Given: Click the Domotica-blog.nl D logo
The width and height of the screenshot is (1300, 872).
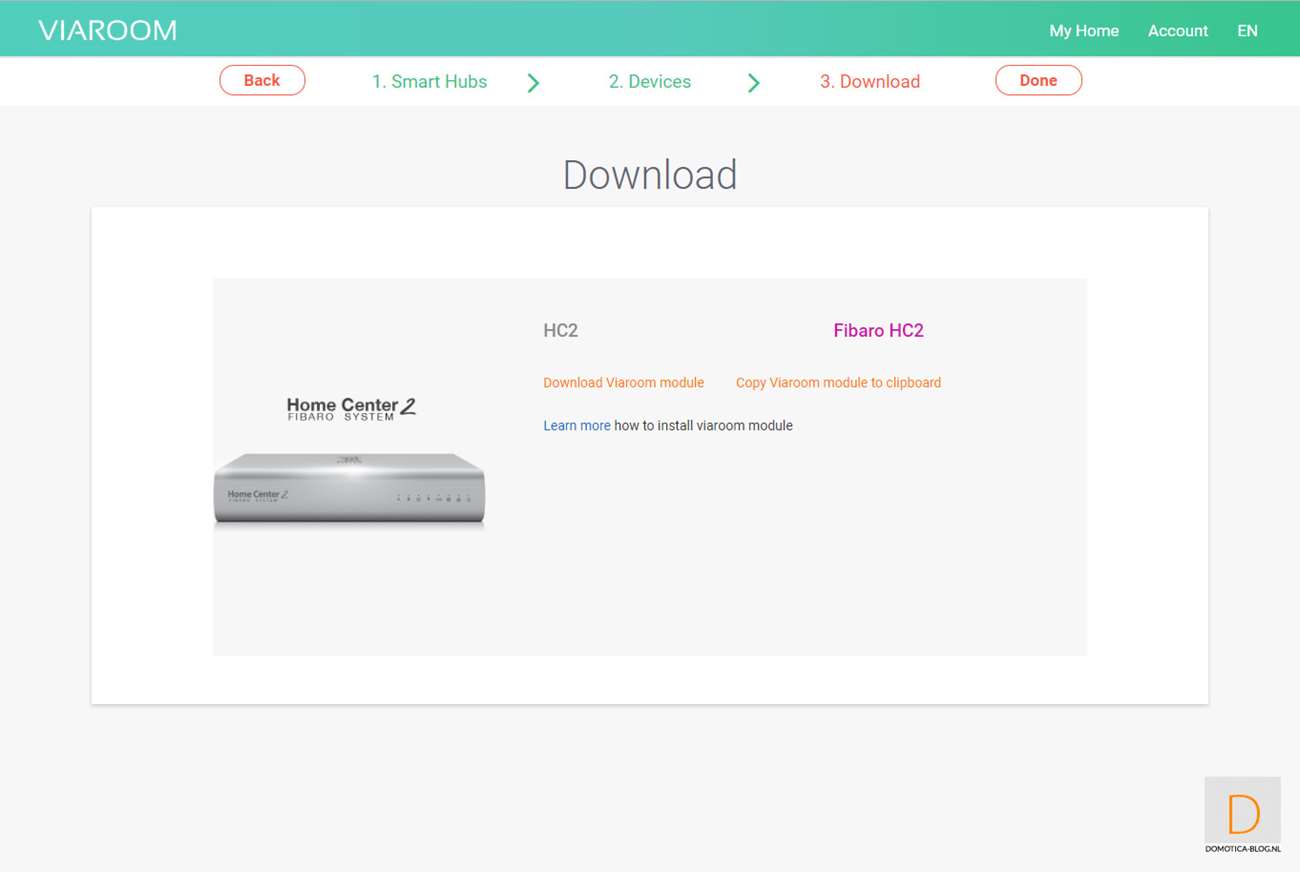Looking at the screenshot, I should (1242, 815).
